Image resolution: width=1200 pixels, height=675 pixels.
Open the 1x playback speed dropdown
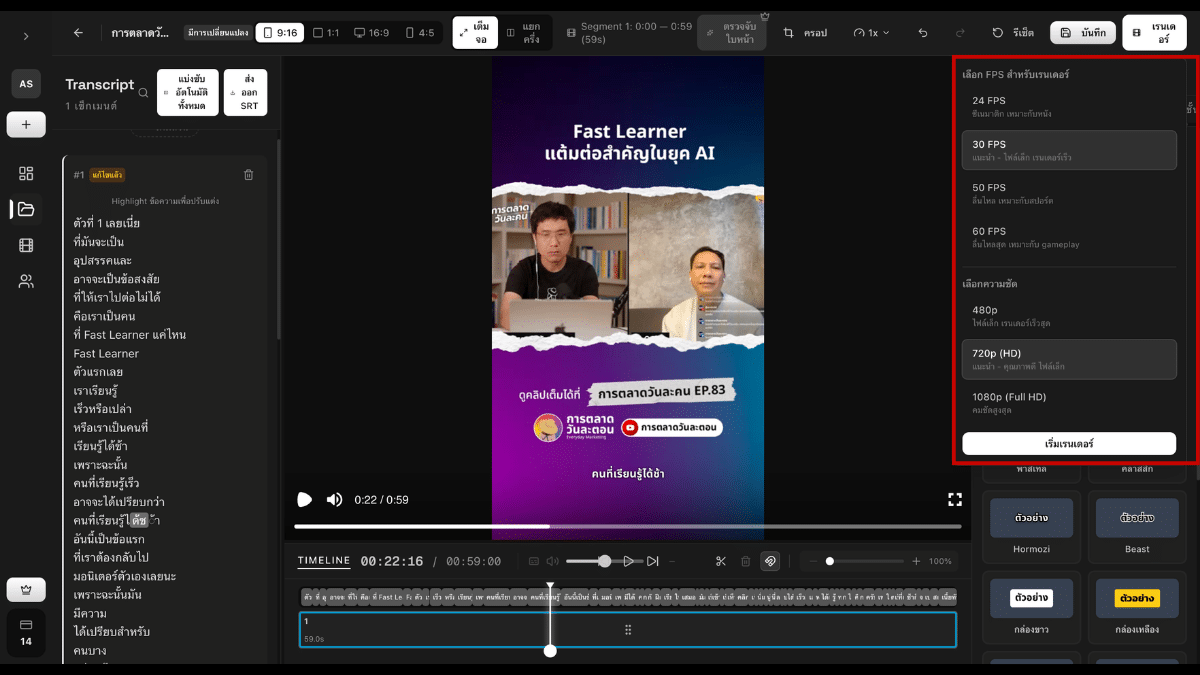[x=871, y=33]
